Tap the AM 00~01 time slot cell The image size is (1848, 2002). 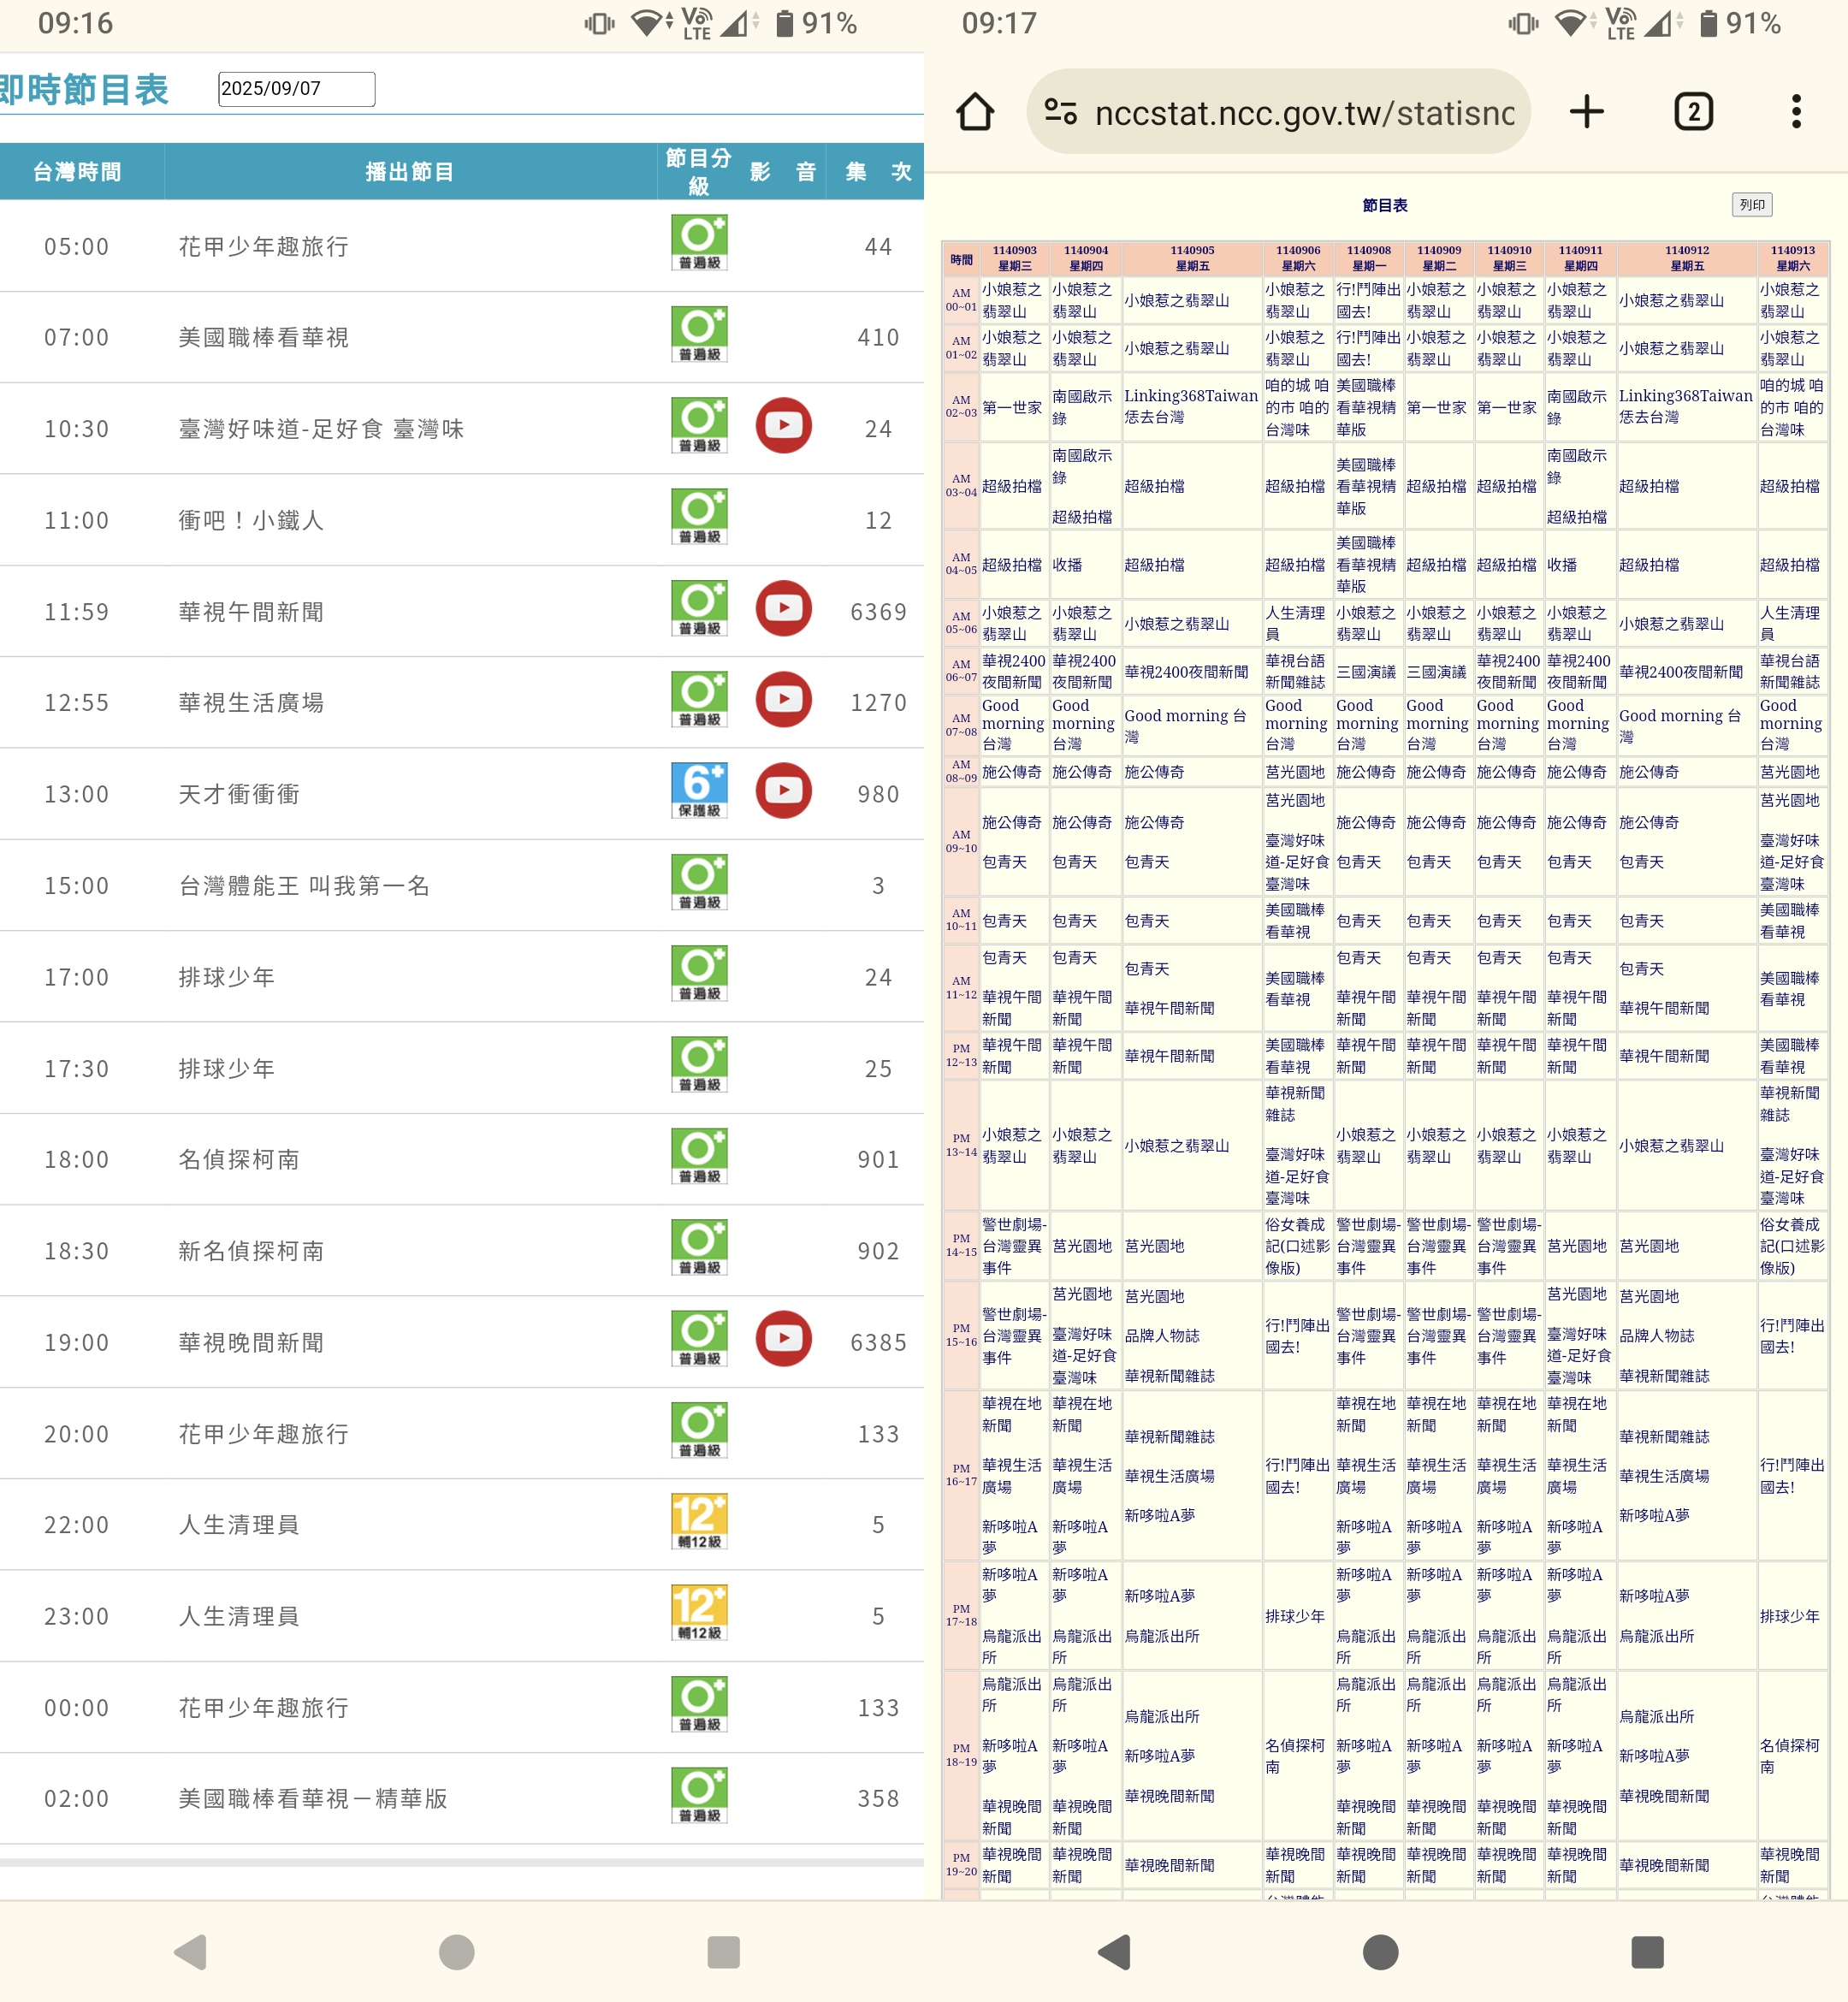(x=961, y=300)
